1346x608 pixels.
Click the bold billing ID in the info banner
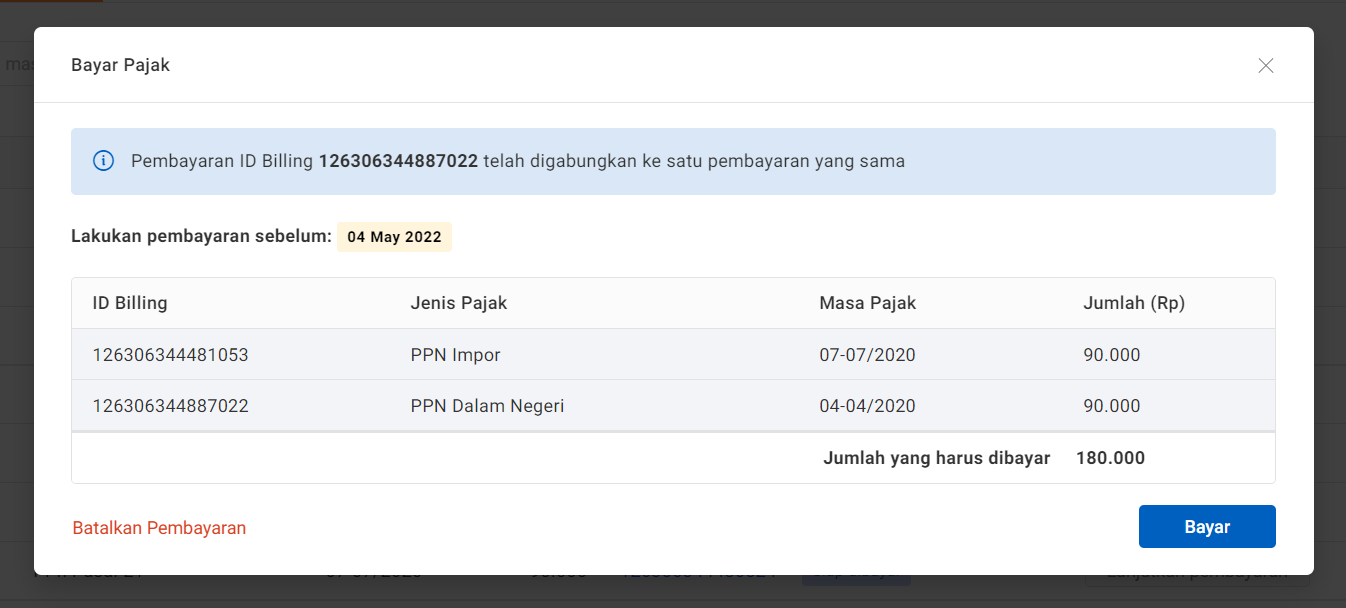pyautogui.click(x=398, y=161)
